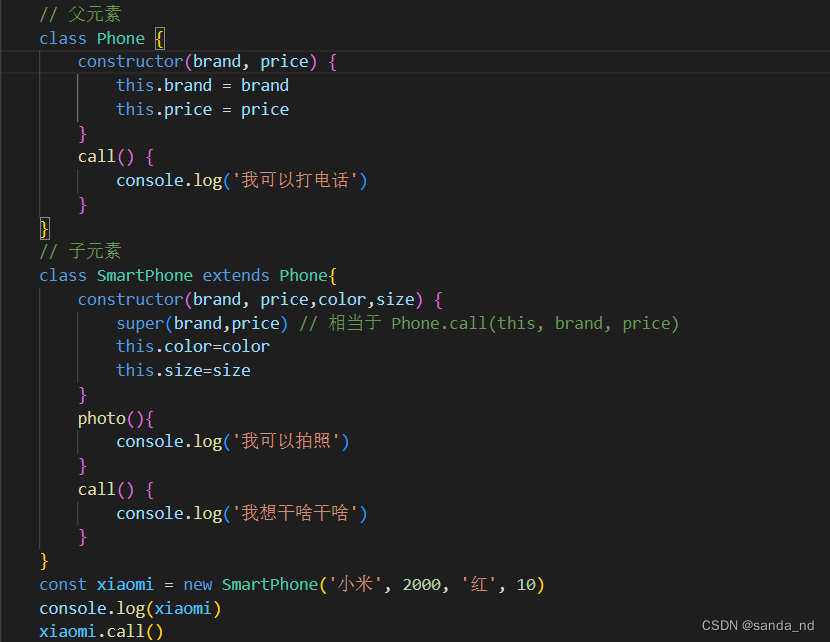Click the 'photo(){' method declaration

(x=116, y=419)
